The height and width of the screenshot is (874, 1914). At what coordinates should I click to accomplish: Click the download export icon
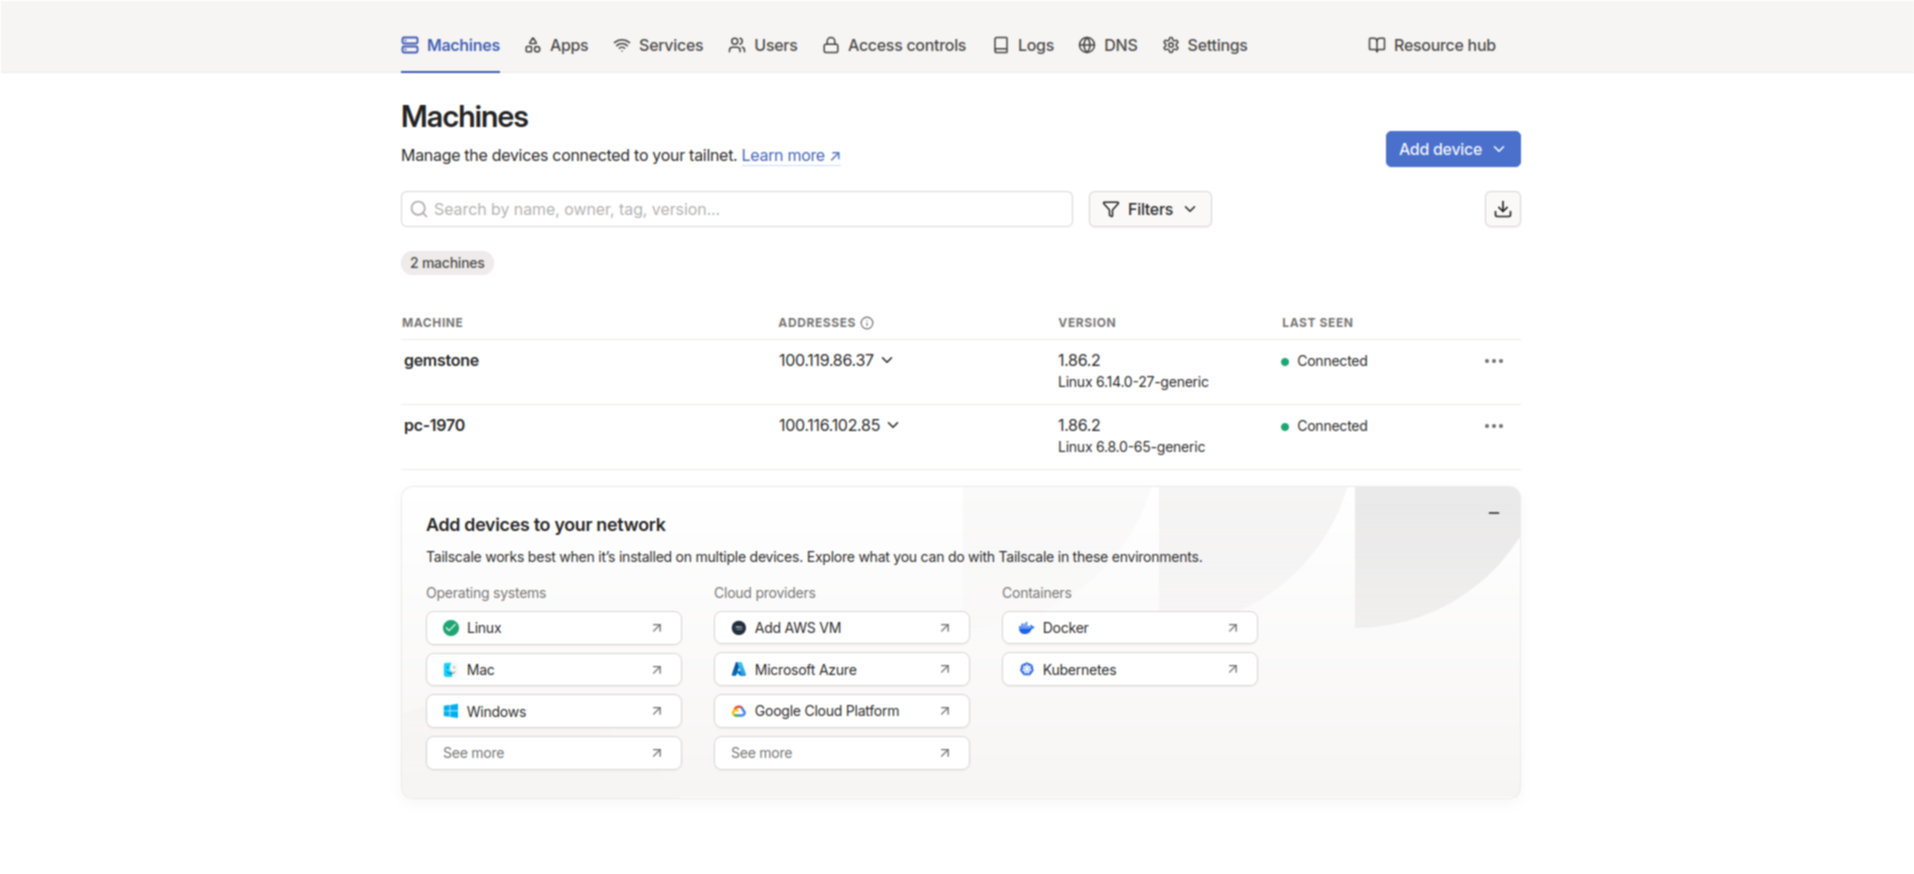pos(1502,209)
